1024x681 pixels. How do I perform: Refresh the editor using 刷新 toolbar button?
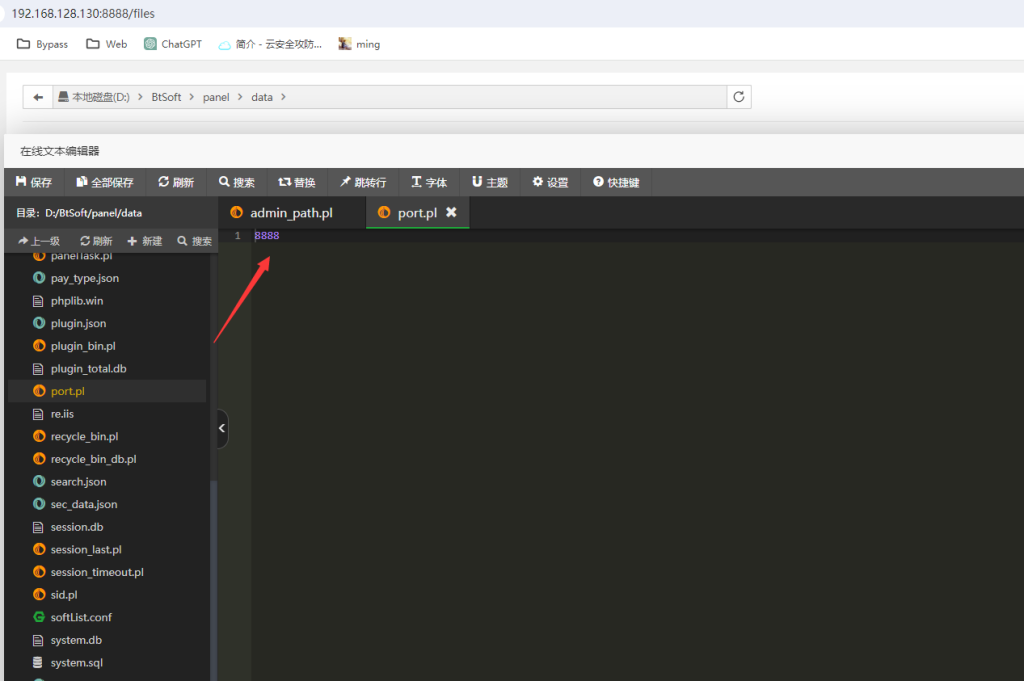176,182
